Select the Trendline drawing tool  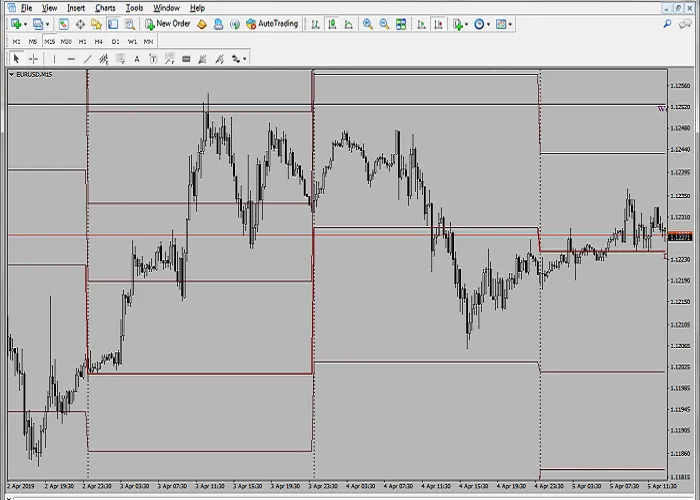(x=88, y=59)
